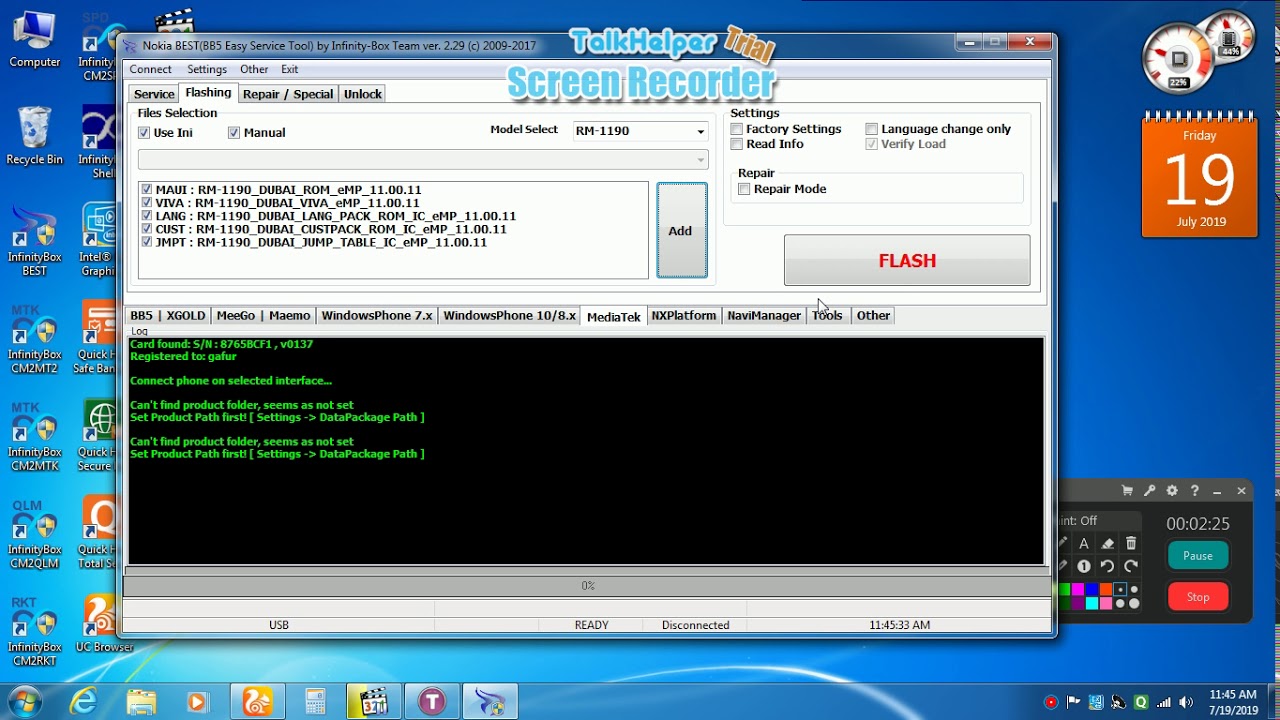The width and height of the screenshot is (1280, 720).
Task: Open UC Browser desktop shortcut
Action: tap(104, 625)
